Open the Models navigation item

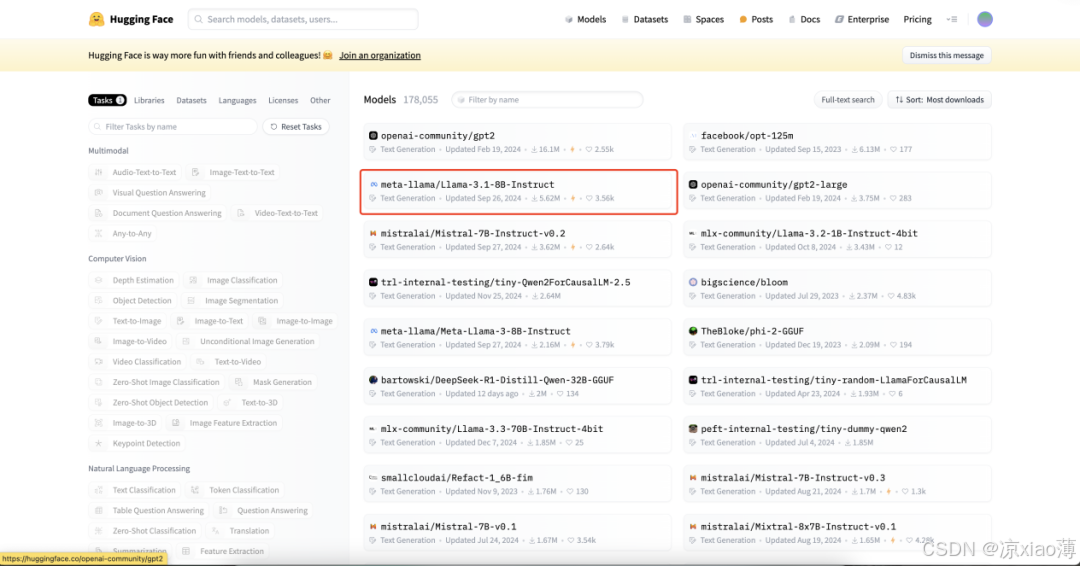click(x=585, y=19)
